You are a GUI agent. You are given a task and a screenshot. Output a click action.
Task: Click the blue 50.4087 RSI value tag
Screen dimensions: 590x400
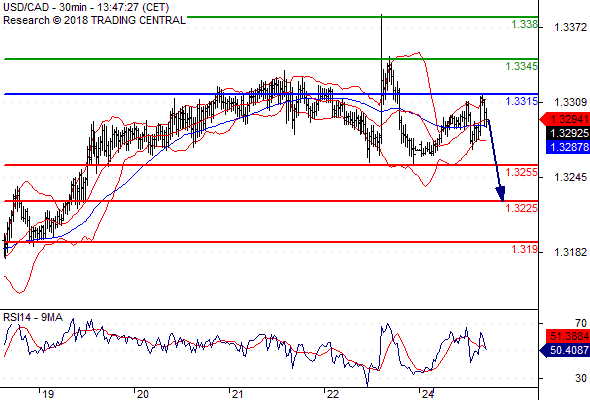point(565,350)
